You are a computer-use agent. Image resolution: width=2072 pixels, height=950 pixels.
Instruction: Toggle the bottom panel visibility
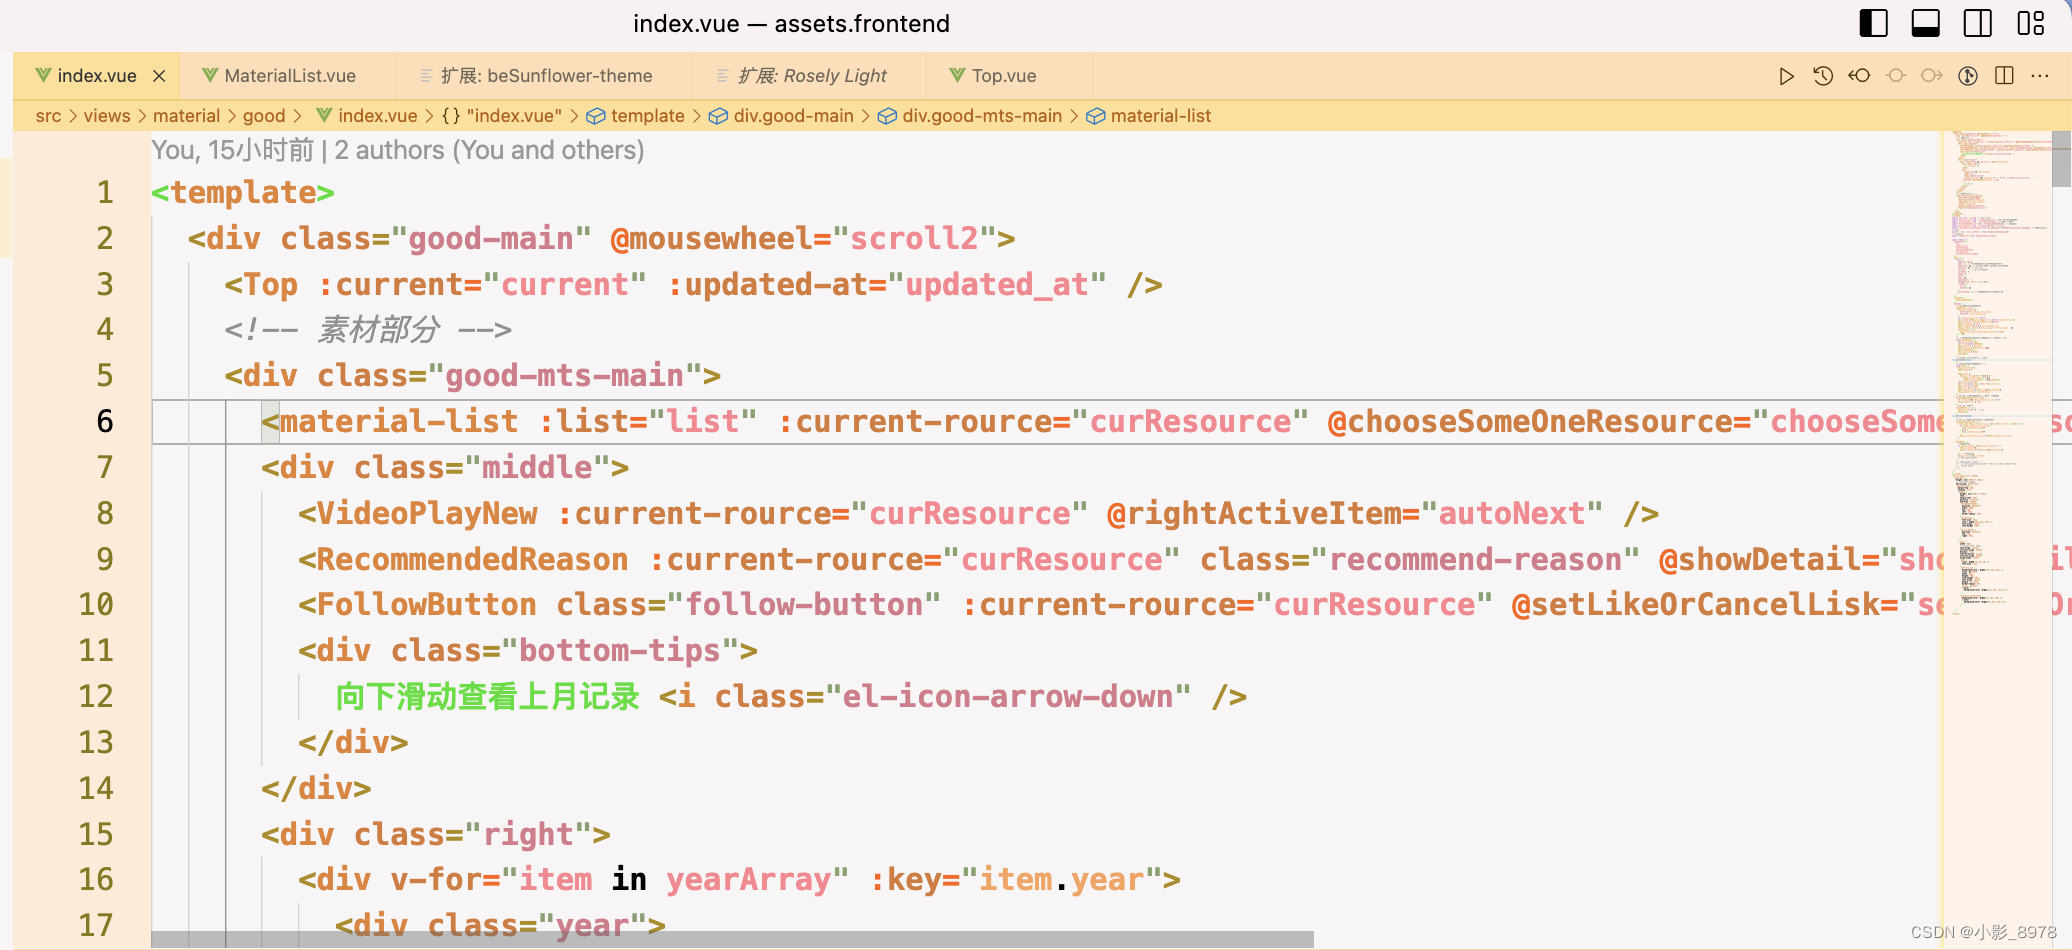tap(1925, 23)
